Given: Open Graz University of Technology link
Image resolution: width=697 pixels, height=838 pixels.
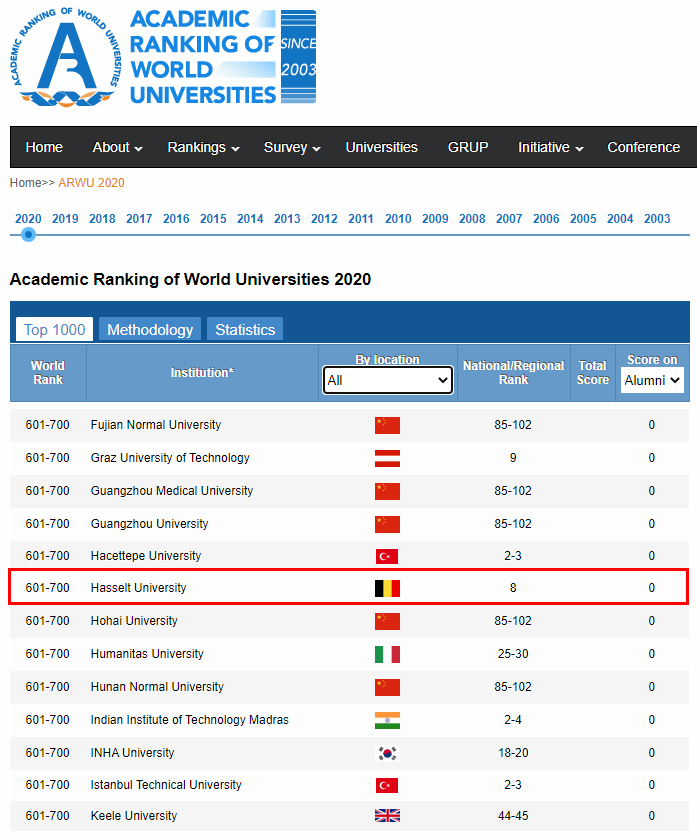Looking at the screenshot, I should tap(170, 458).
